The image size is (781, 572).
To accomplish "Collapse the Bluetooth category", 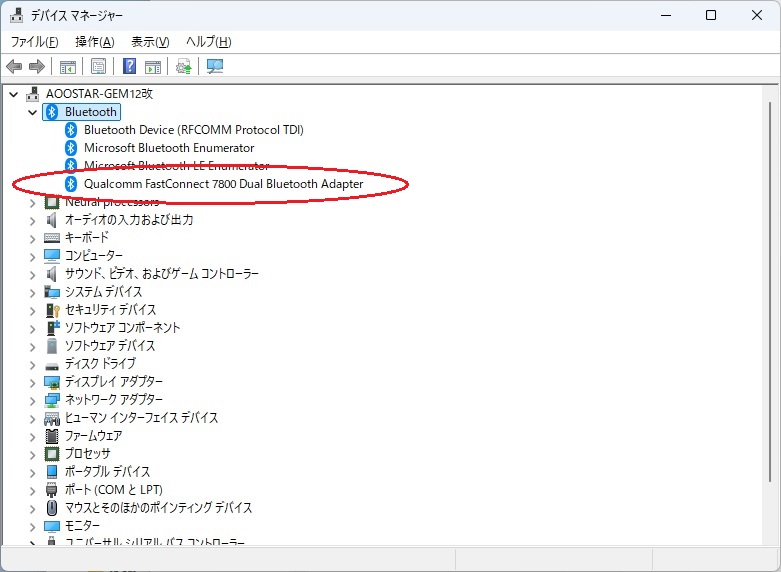I will pos(32,112).
